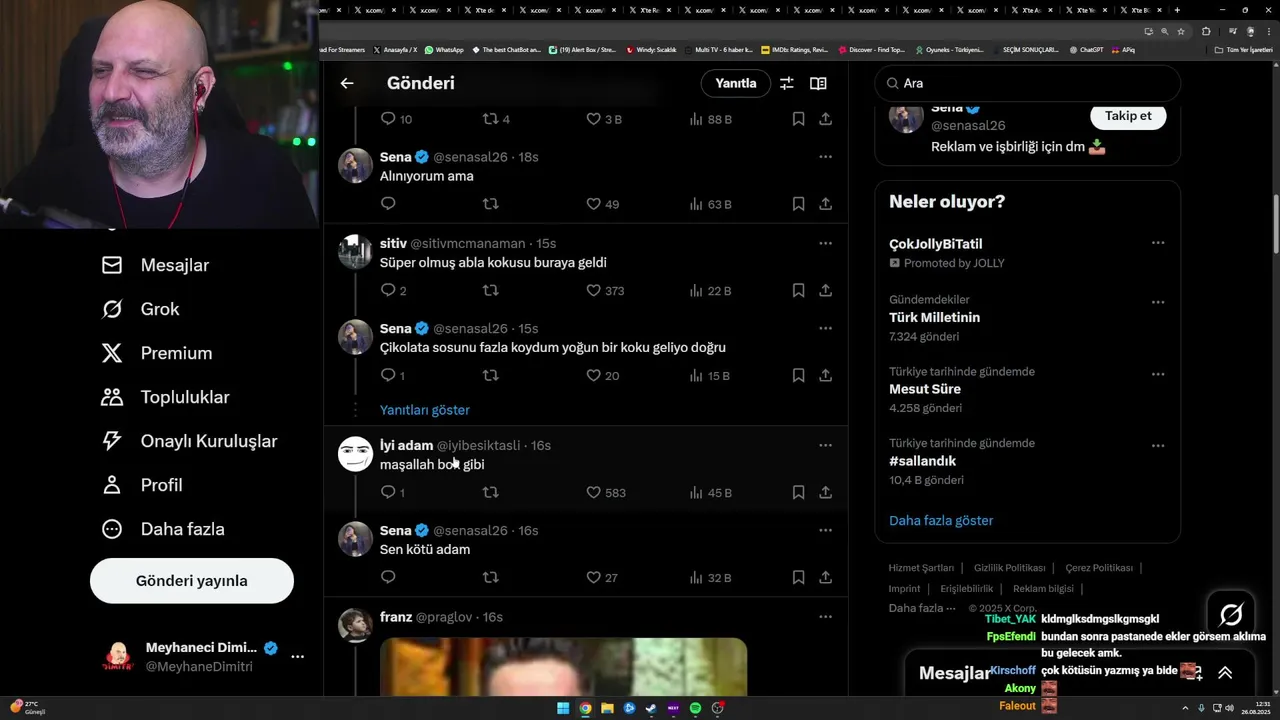Go back using the arrow beside Gönderi

pos(347,83)
